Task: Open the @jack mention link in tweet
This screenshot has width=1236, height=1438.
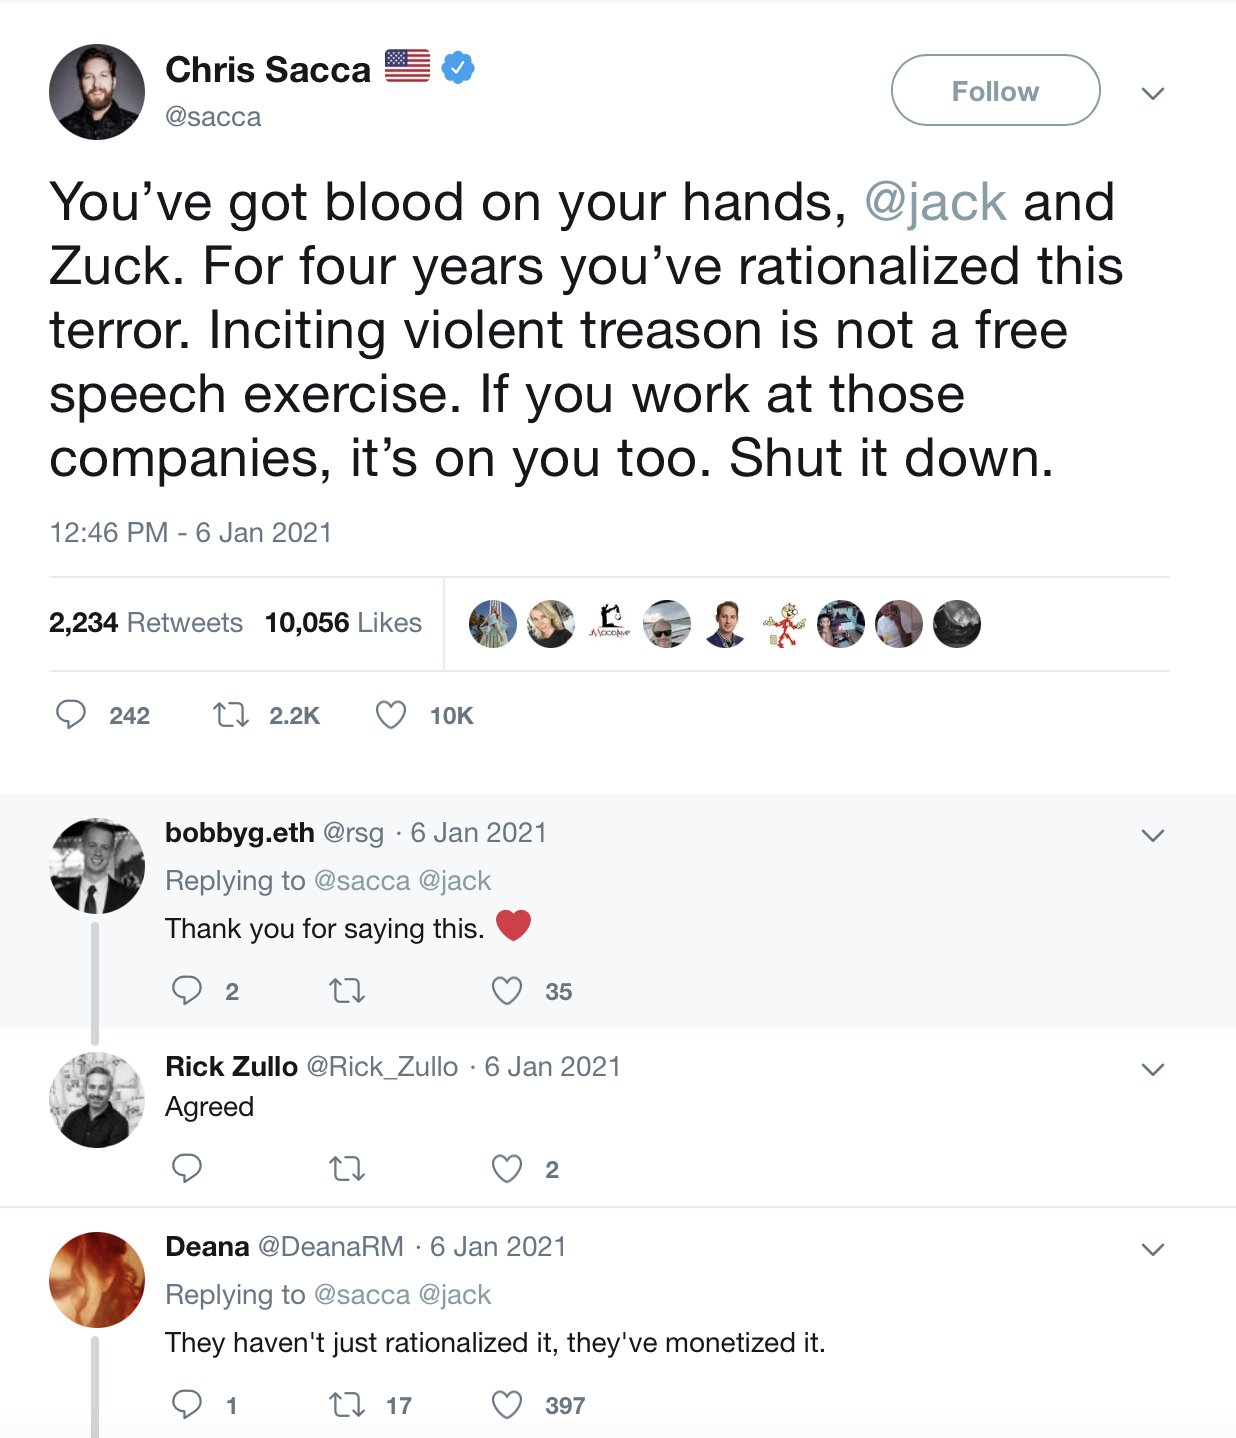Action: coord(935,202)
